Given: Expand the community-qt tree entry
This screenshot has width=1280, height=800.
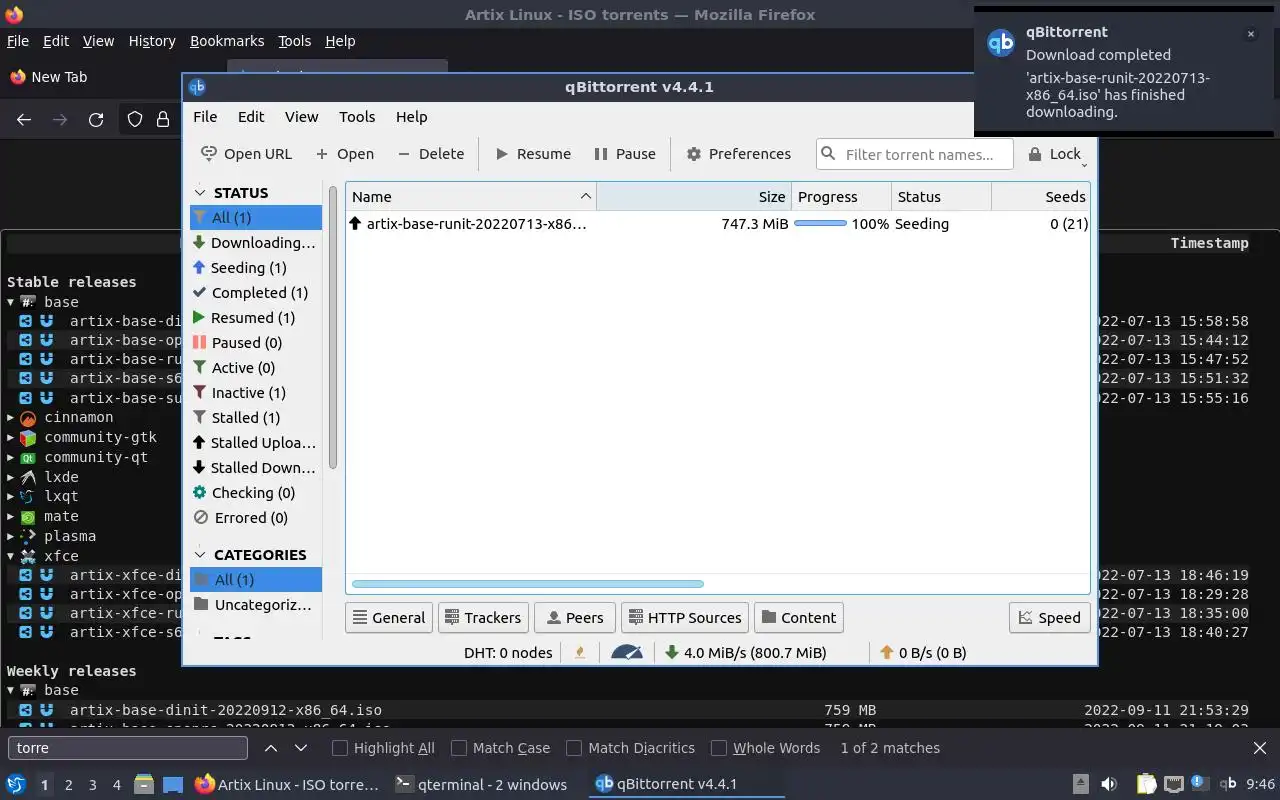Looking at the screenshot, I should (11, 457).
